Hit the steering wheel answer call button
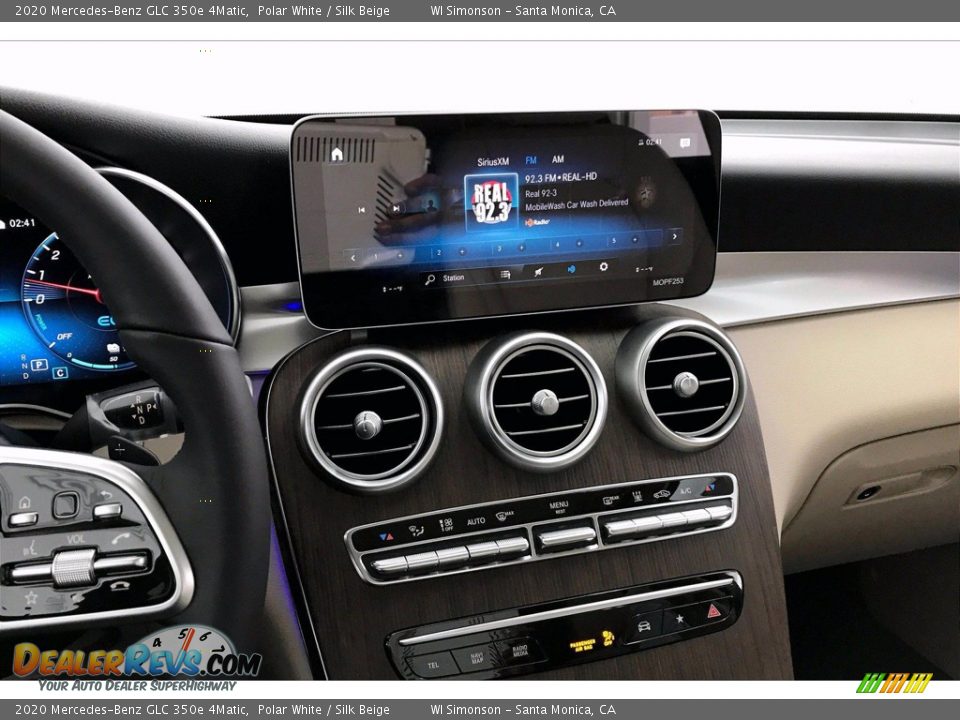 point(121,538)
